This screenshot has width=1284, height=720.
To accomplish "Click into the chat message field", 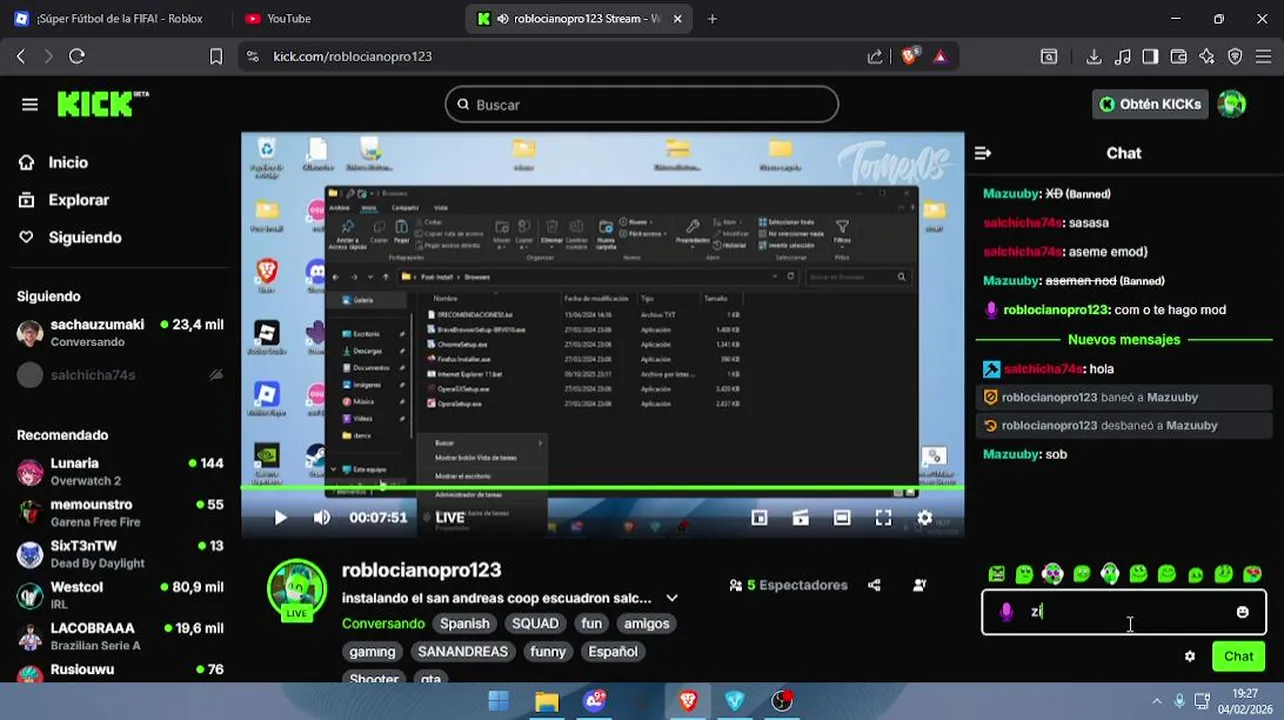I will (x=1124, y=612).
